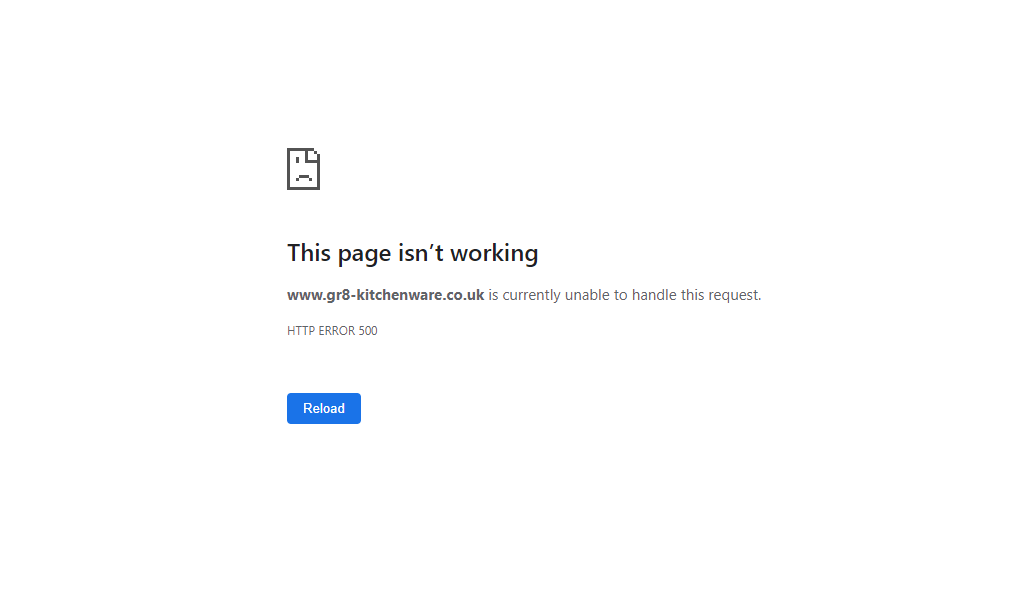Image resolution: width=1020 pixels, height=595 pixels.
Task: Click the frowning mouth on the error icon
Action: click(303, 177)
